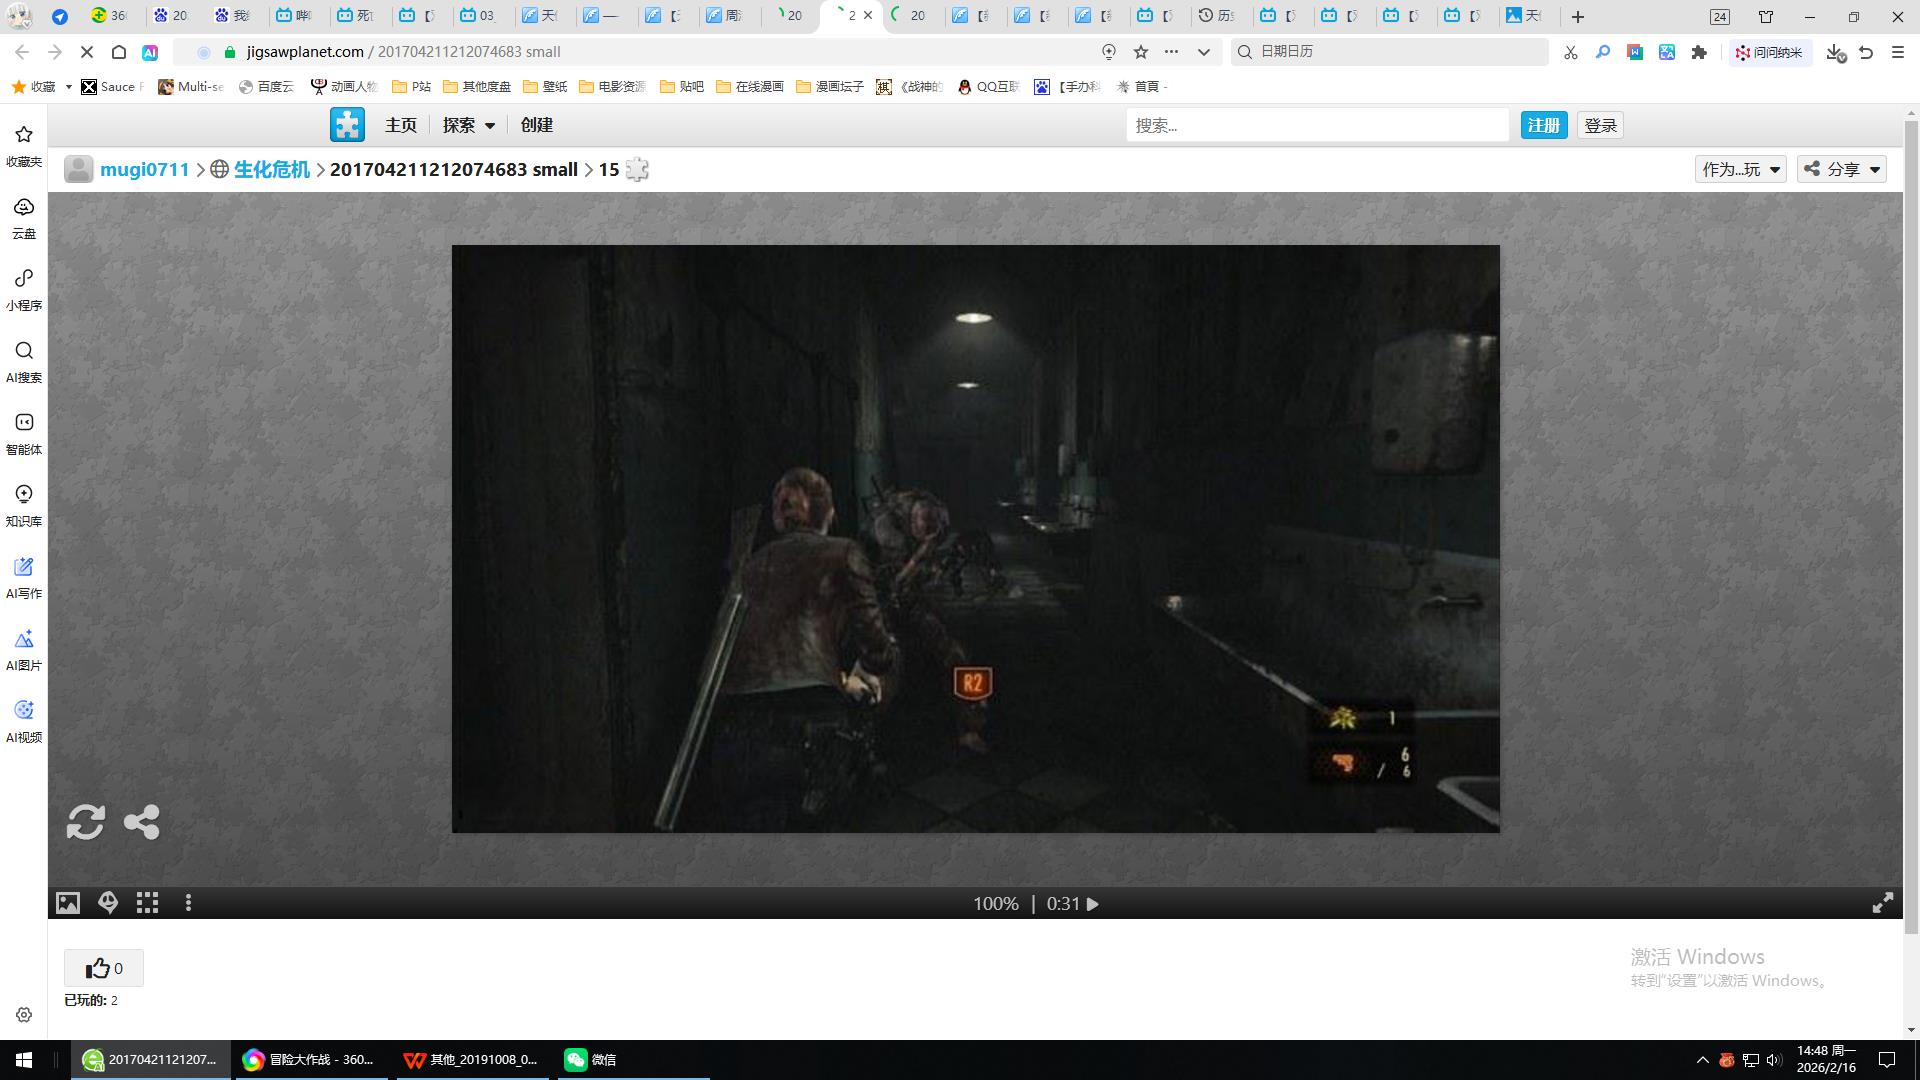
Task: Open the vertical three-dot more menu
Action: (188, 903)
